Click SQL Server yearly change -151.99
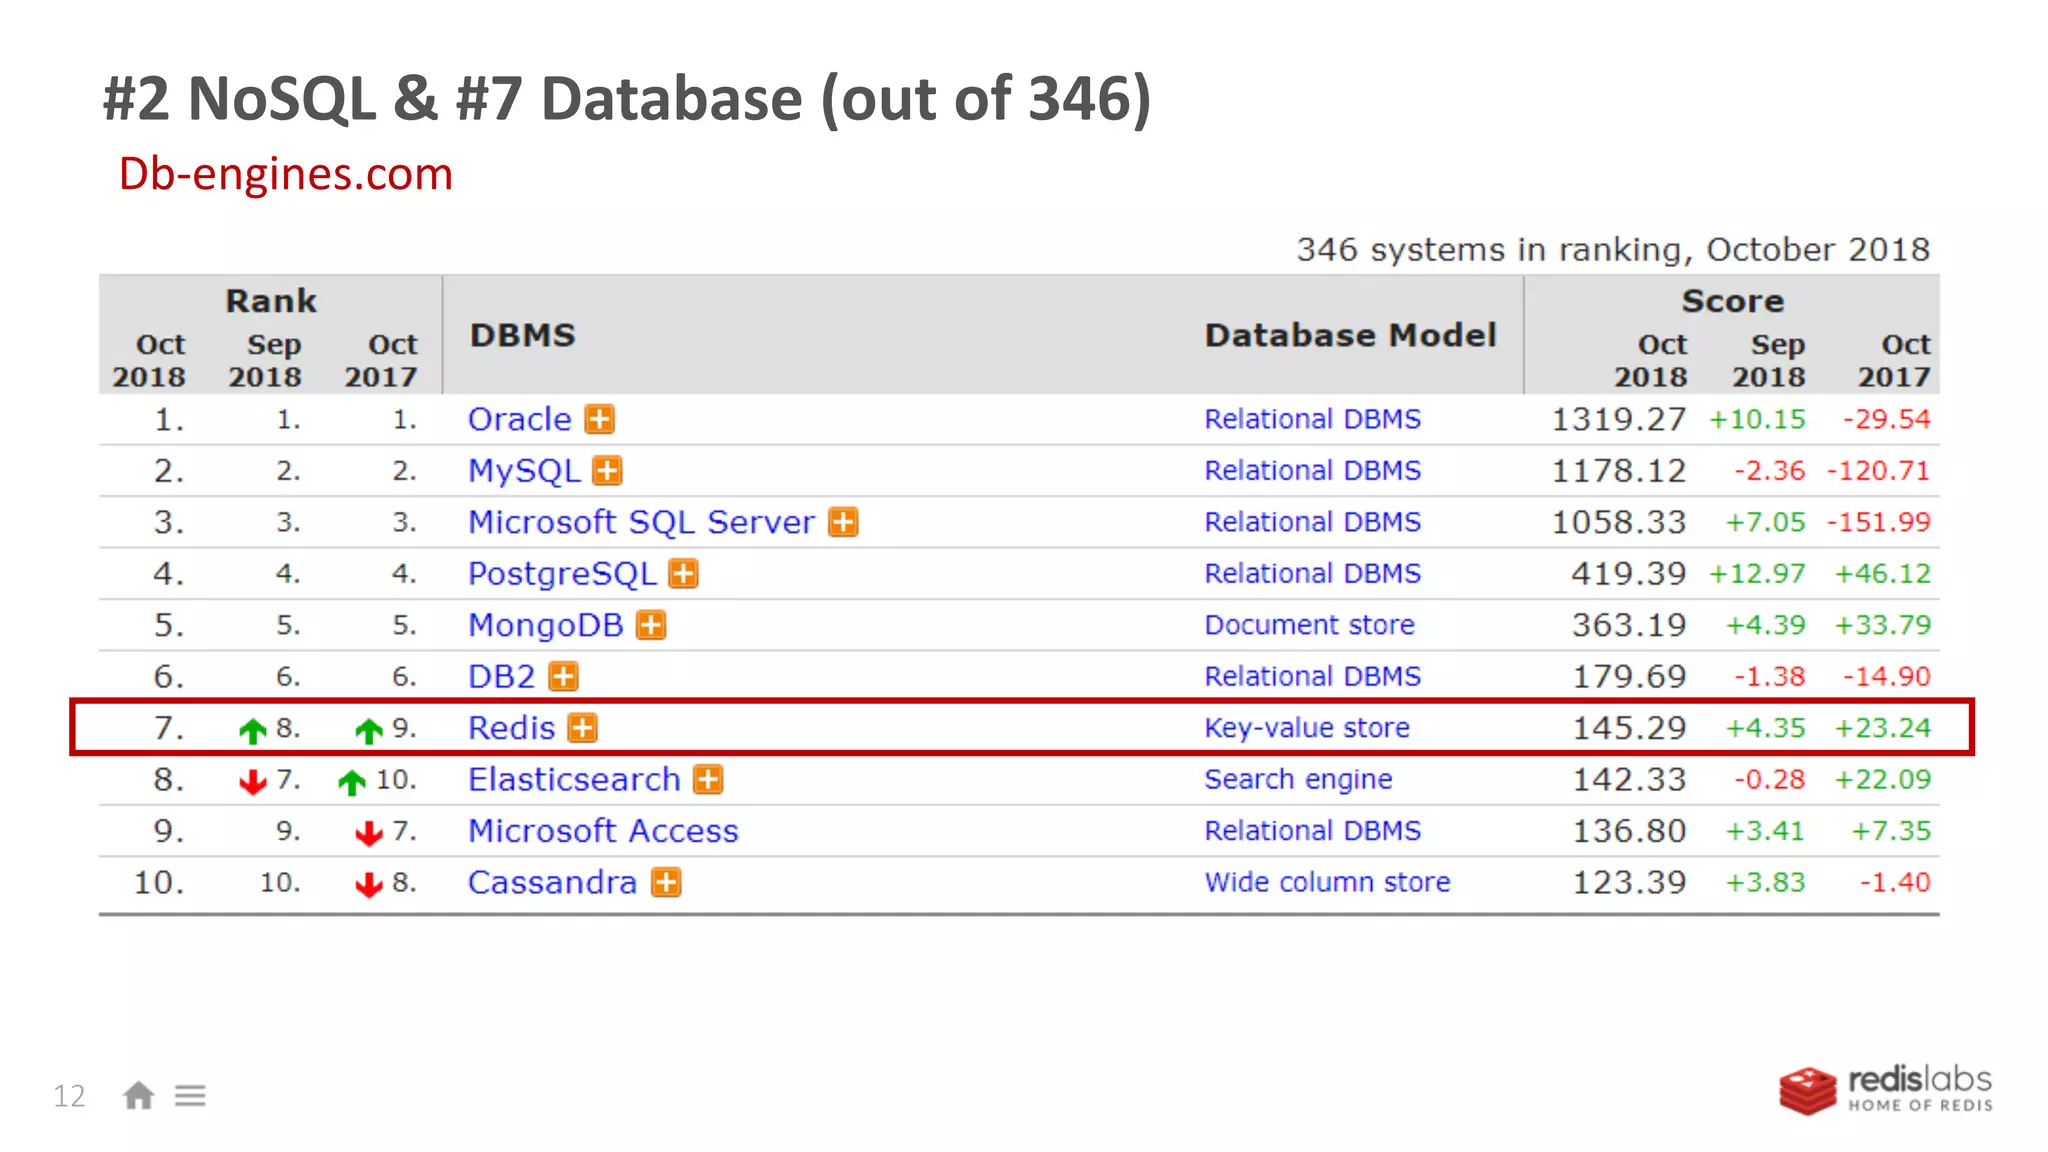The image size is (2048, 1152). (x=1879, y=522)
